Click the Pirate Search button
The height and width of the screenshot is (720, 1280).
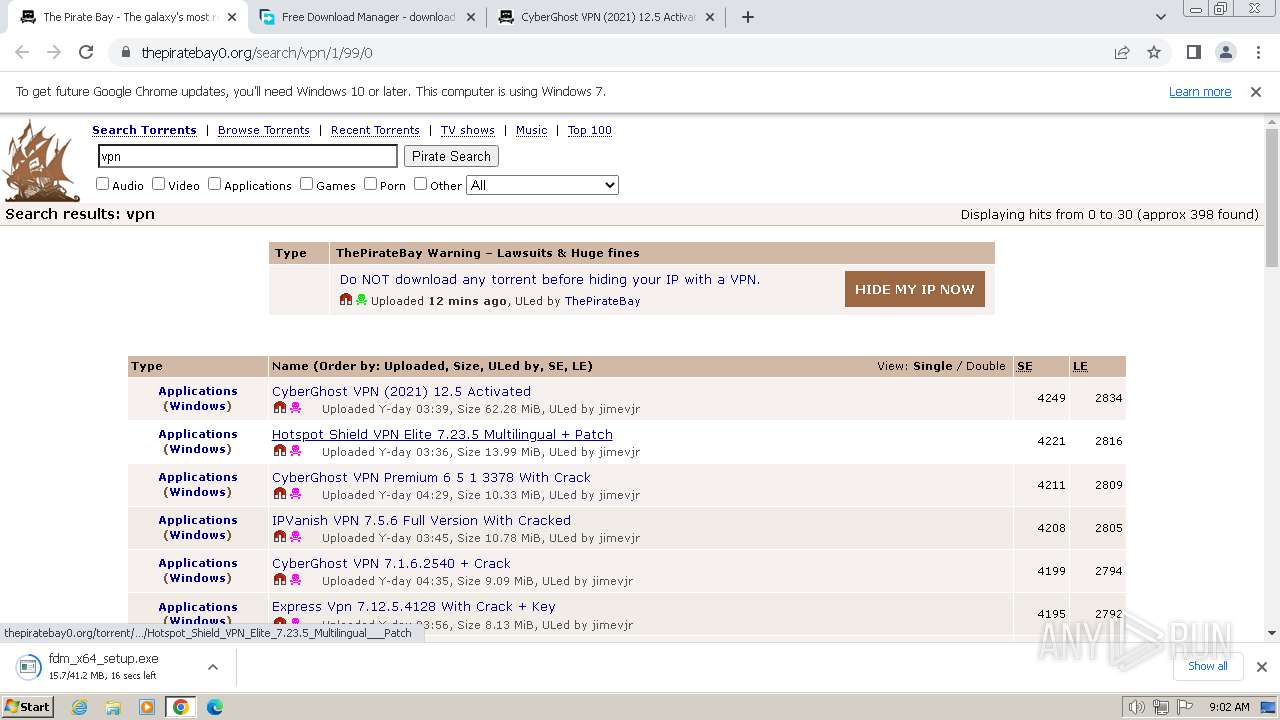[451, 156]
